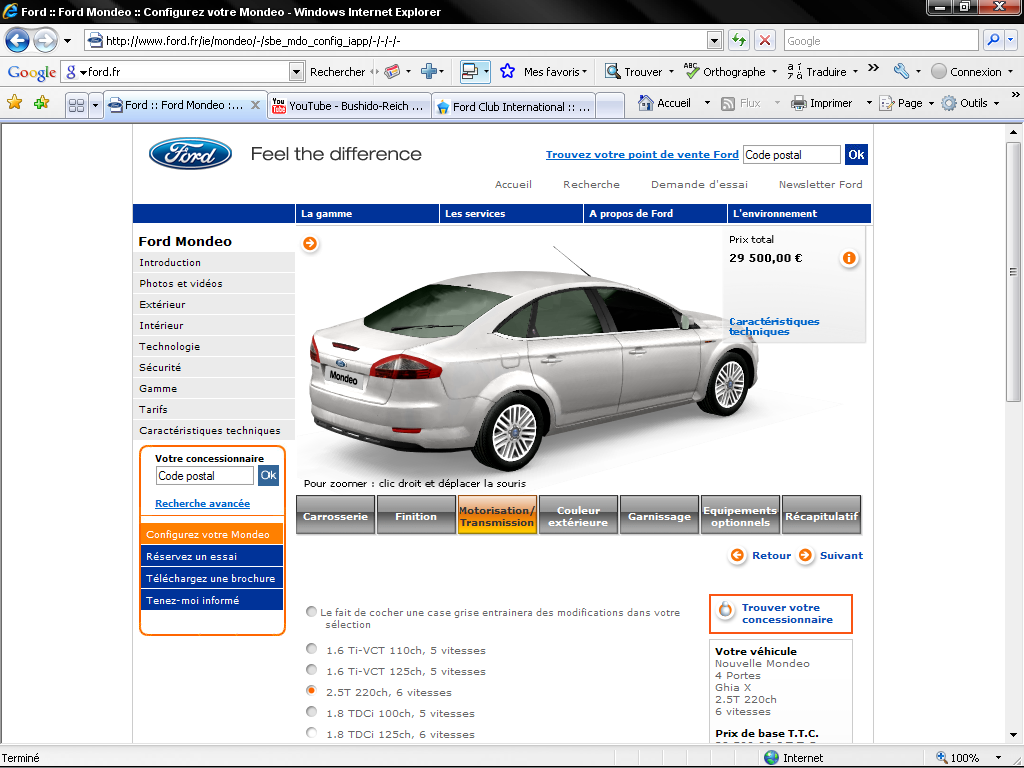Image resolution: width=1024 pixels, height=768 pixels.
Task: Expand the Outils menu dropdown arrow
Action: tap(997, 103)
